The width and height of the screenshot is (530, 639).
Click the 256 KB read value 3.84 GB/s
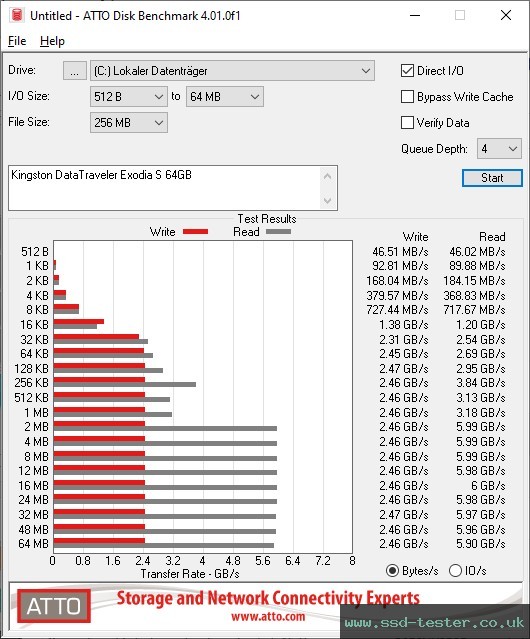tap(481, 383)
